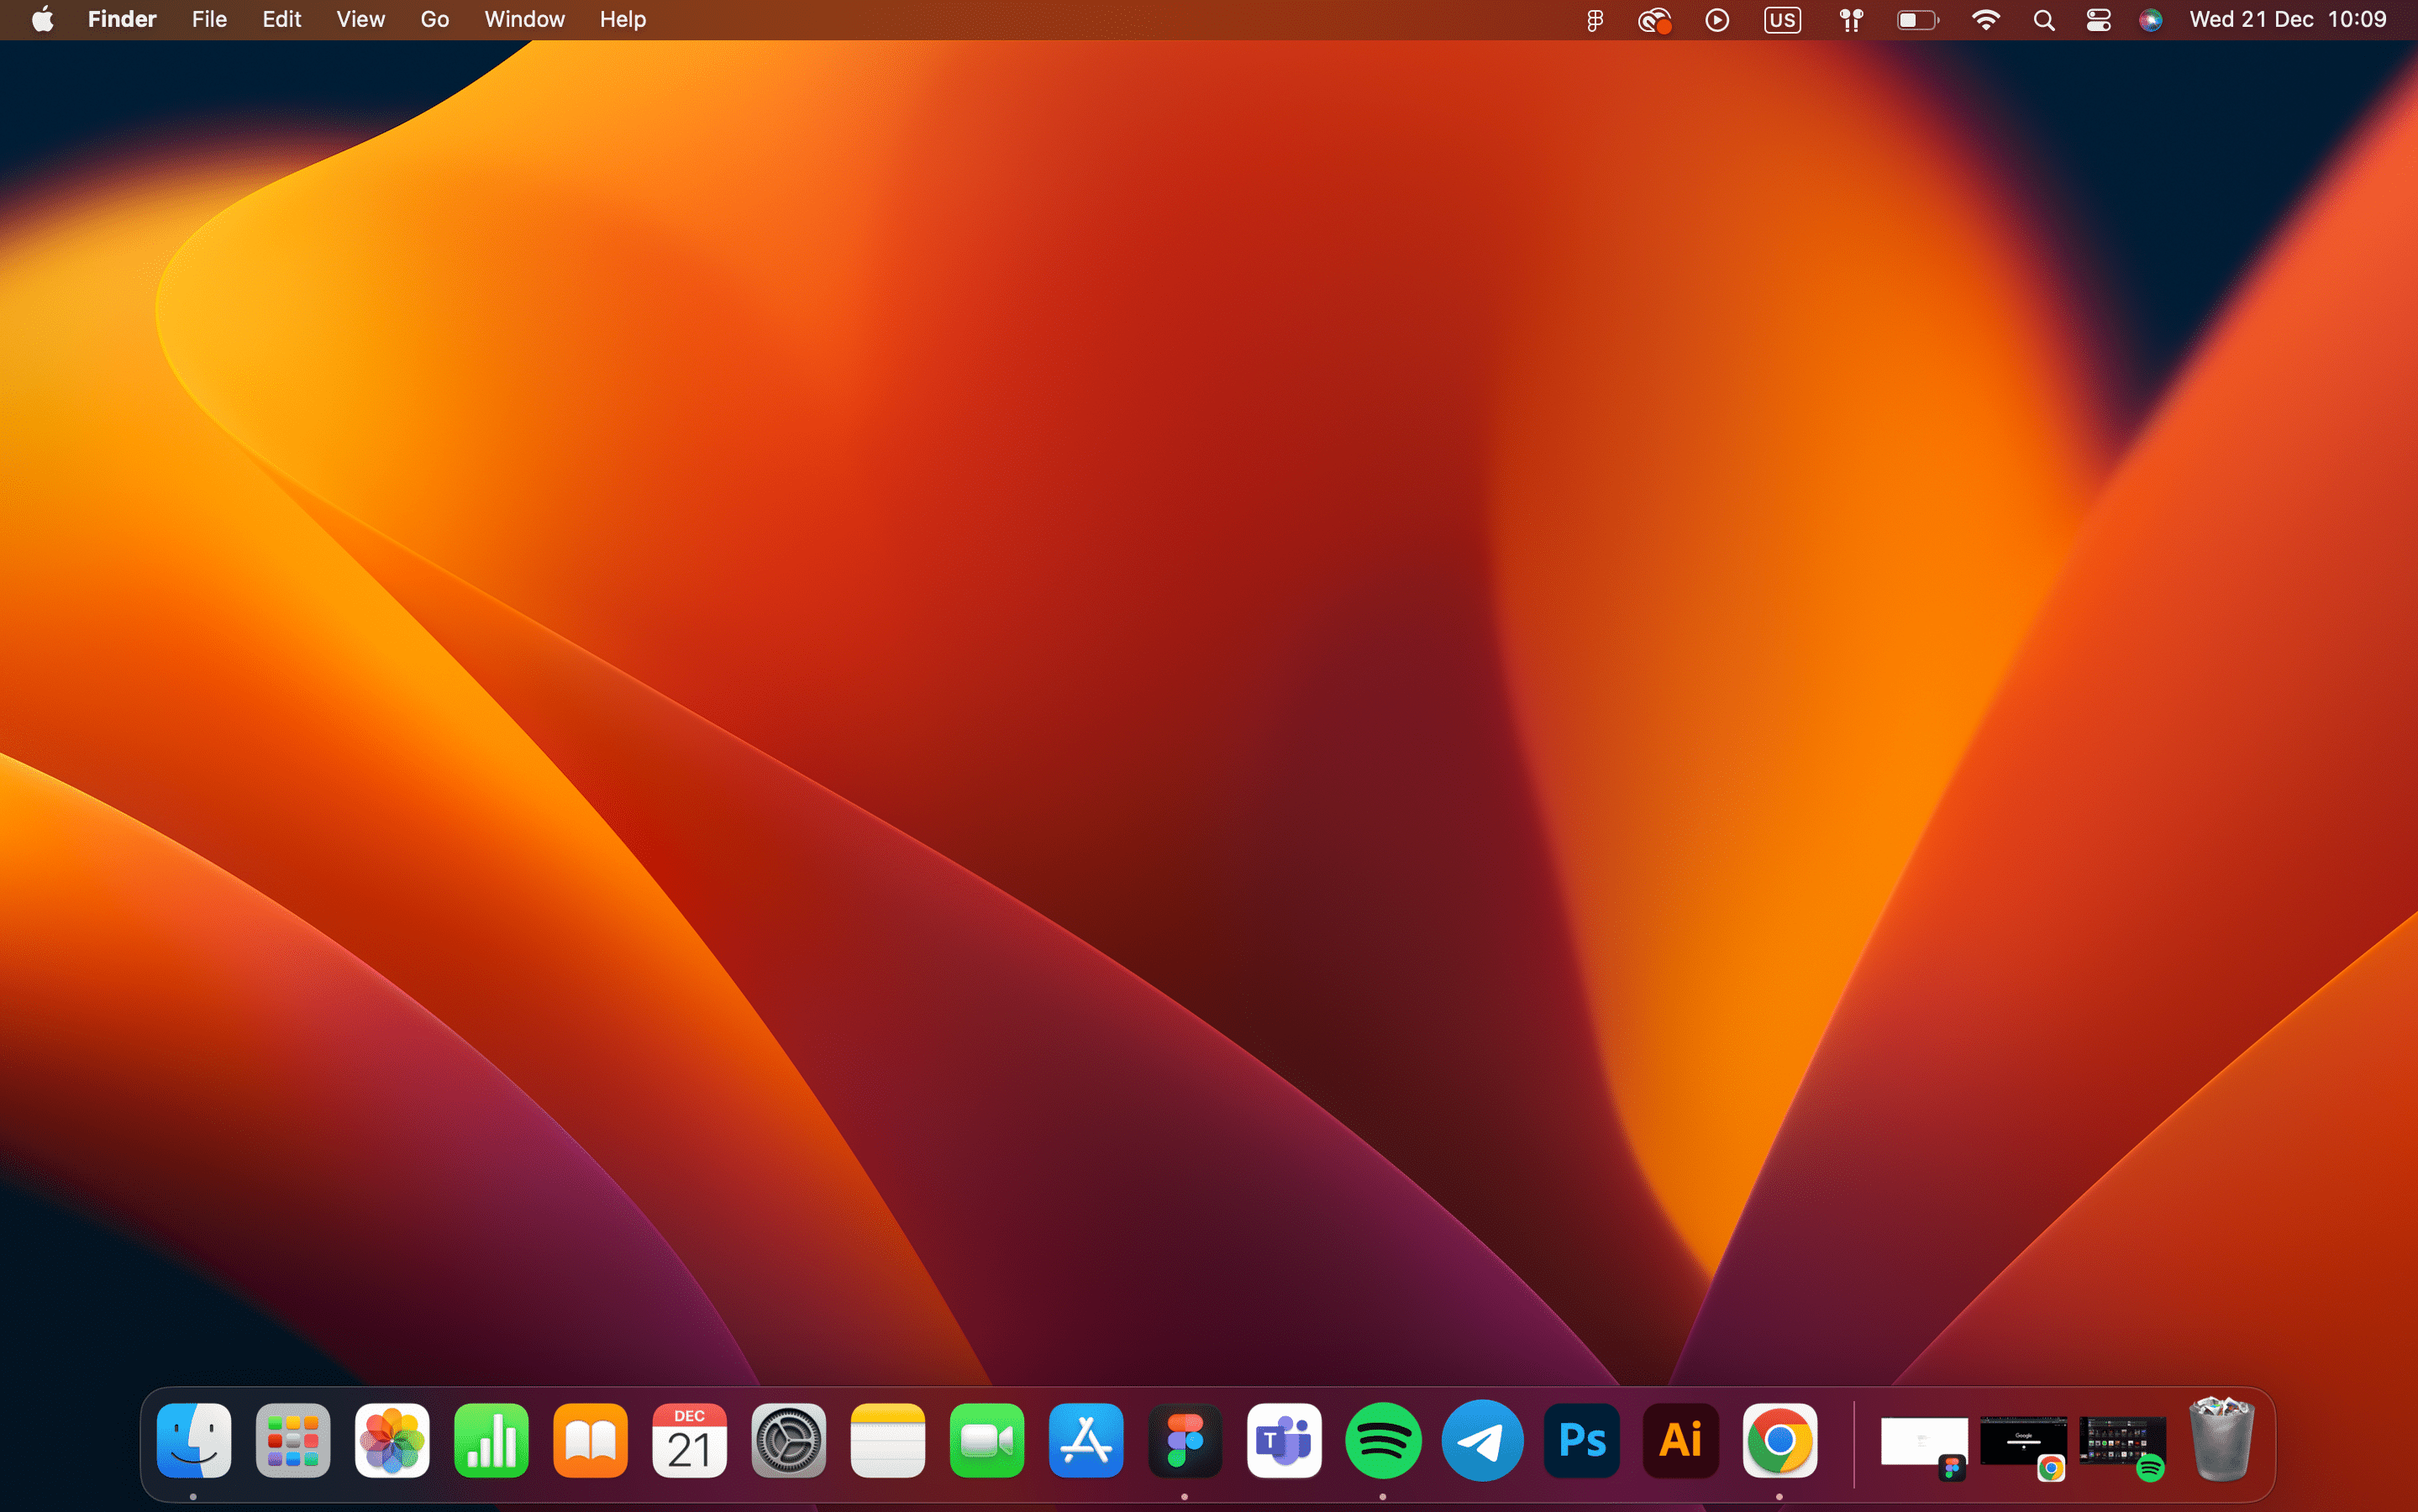Open Google Chrome from the Dock
Viewport: 2418px width, 1512px height.
[x=1782, y=1440]
